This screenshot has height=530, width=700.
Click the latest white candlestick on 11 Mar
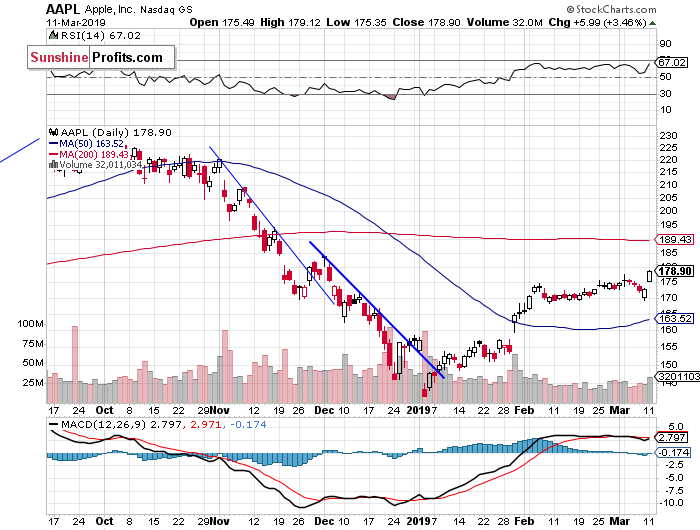(x=649, y=276)
